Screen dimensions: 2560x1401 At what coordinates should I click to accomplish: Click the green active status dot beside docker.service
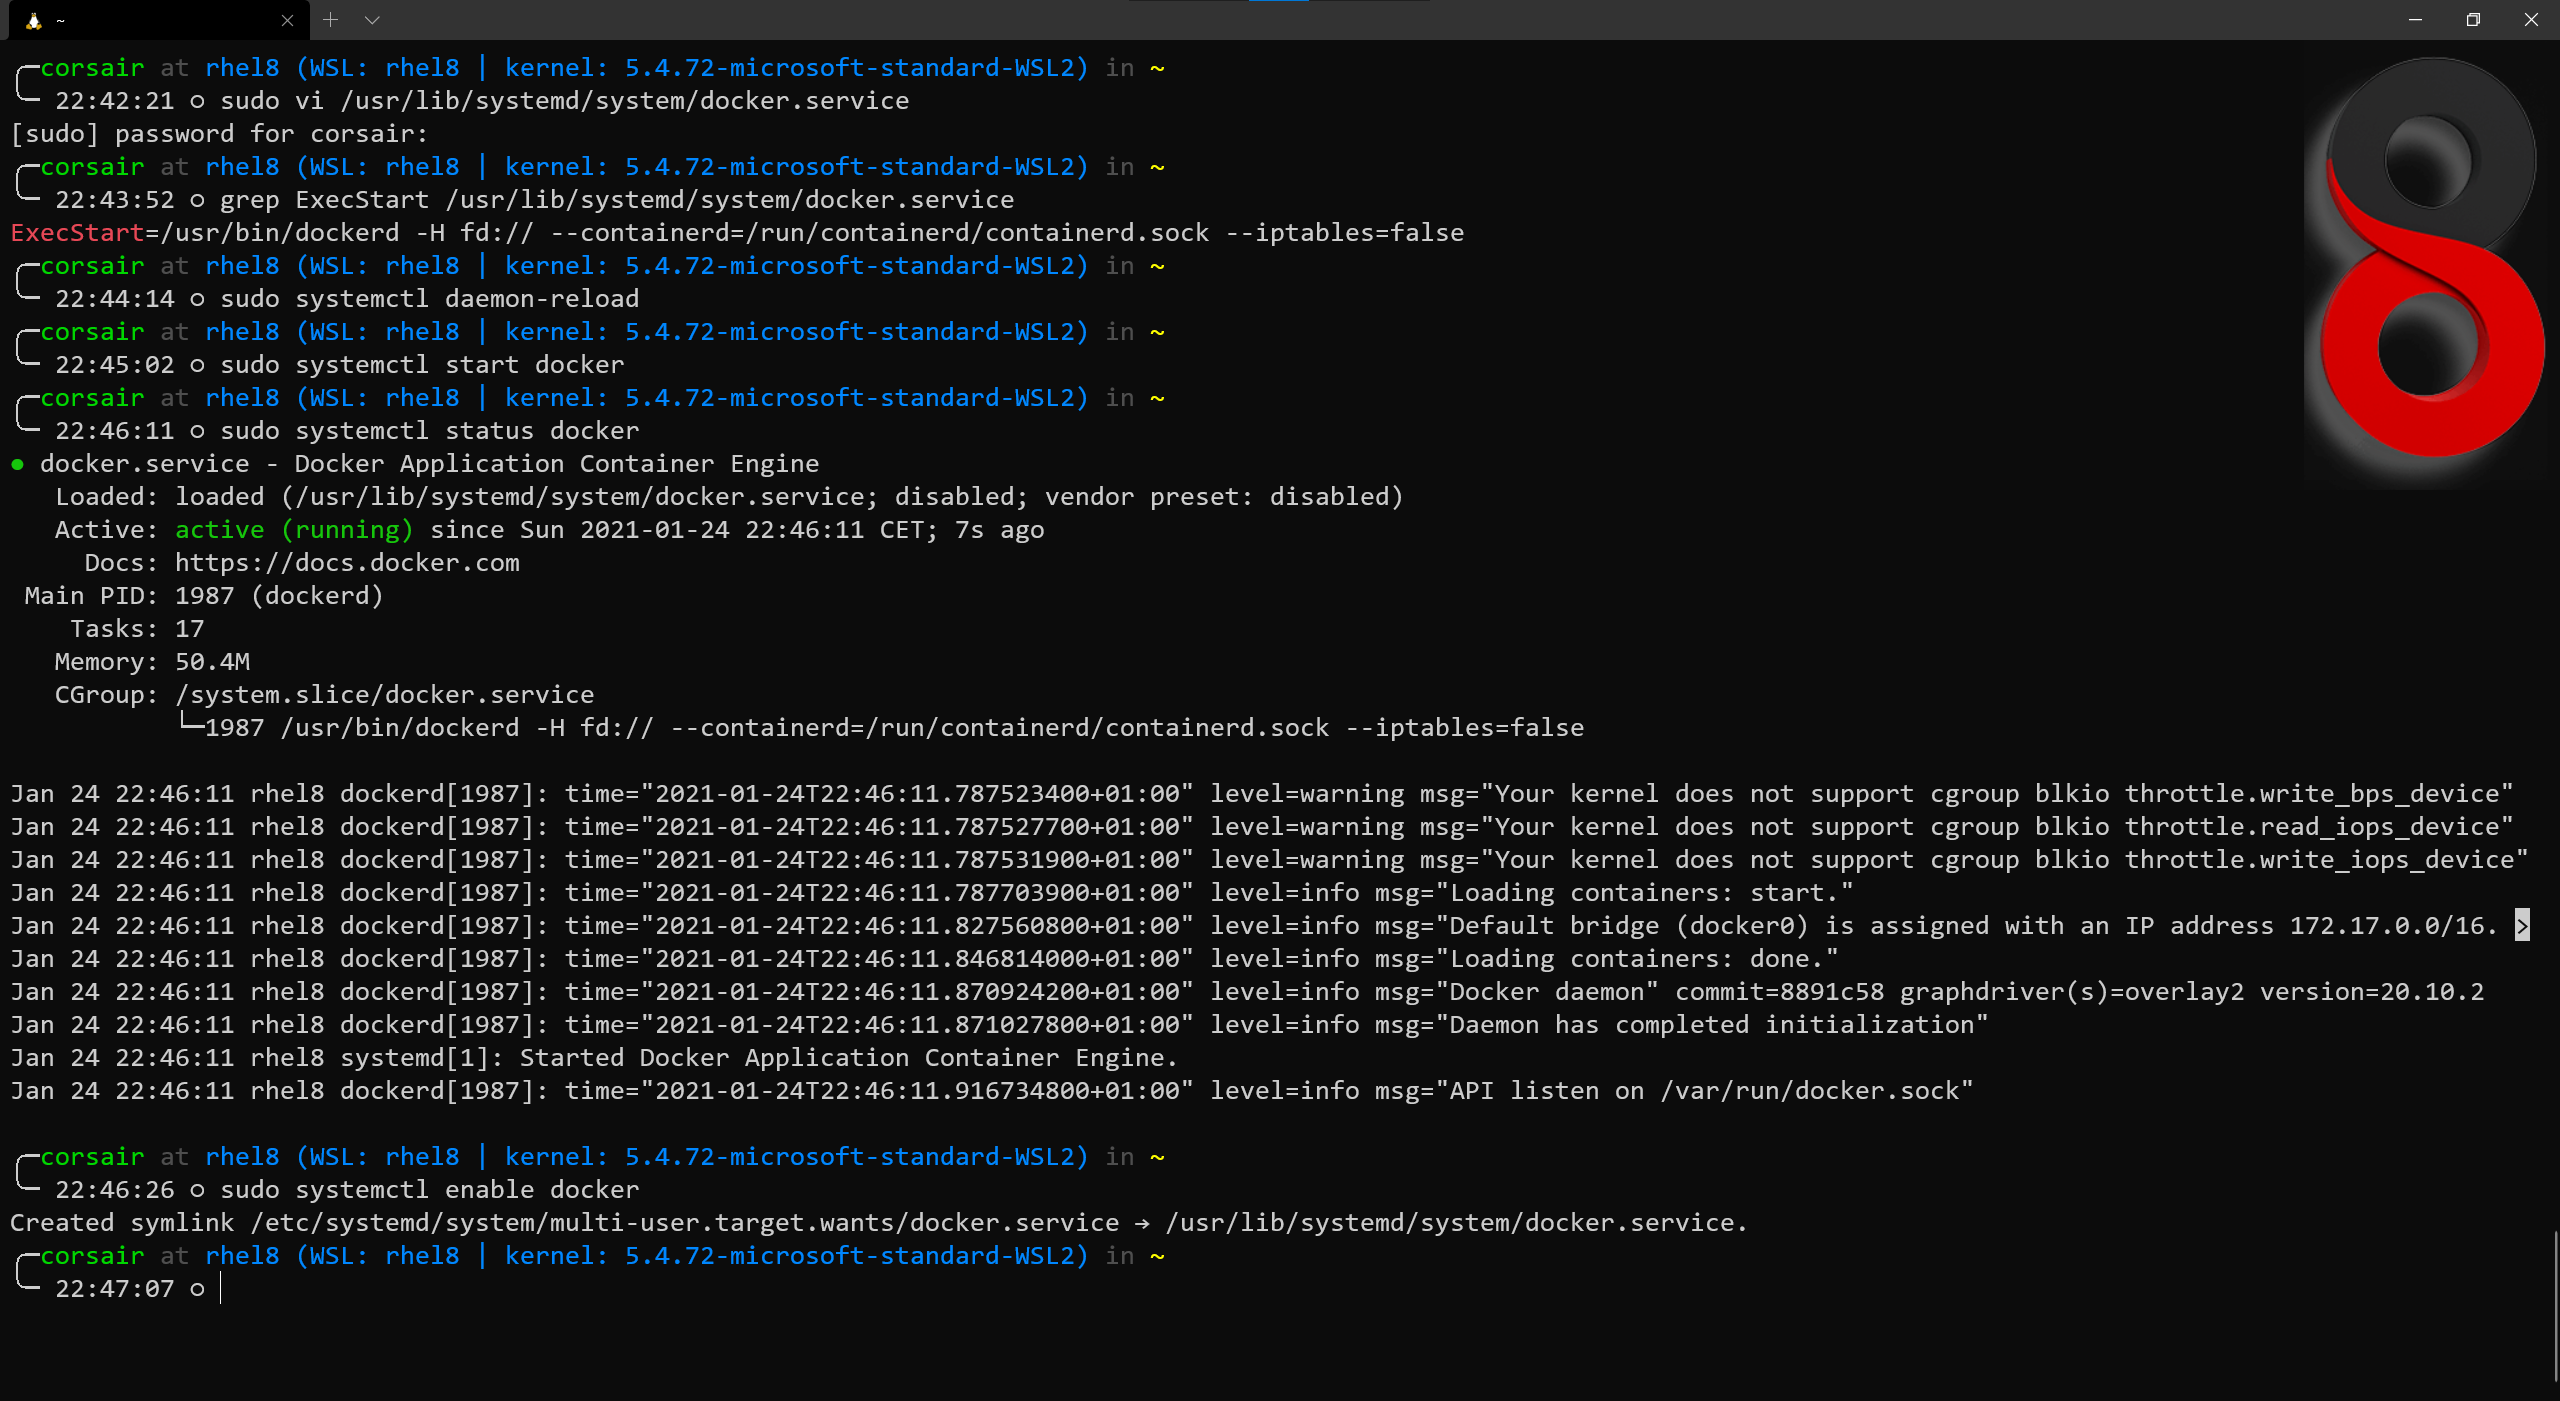coord(19,463)
